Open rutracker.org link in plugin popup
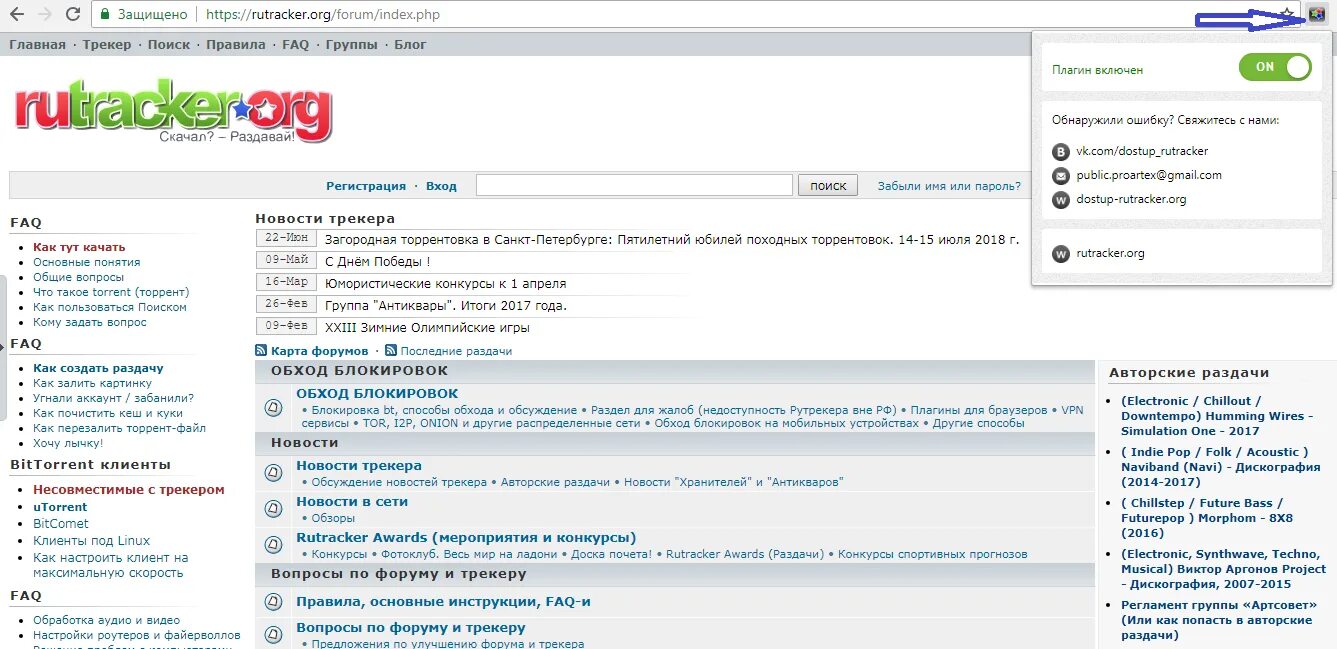 (1110, 253)
